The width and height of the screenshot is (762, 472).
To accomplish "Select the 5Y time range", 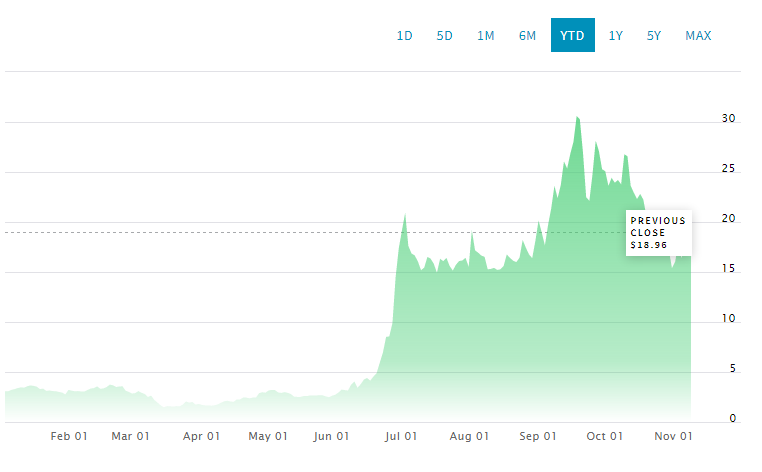I will tap(654, 36).
